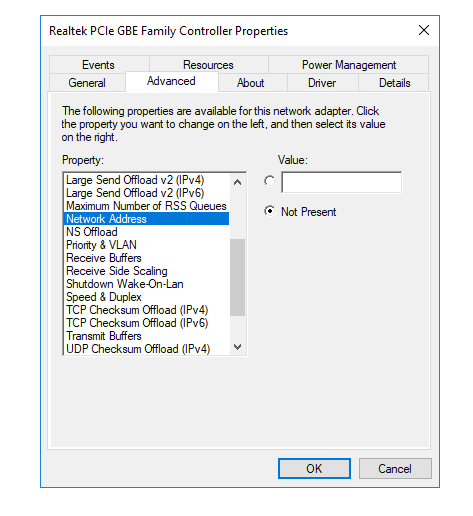This screenshot has width=473, height=516.
Task: Switch to the General tab
Action: 87,83
